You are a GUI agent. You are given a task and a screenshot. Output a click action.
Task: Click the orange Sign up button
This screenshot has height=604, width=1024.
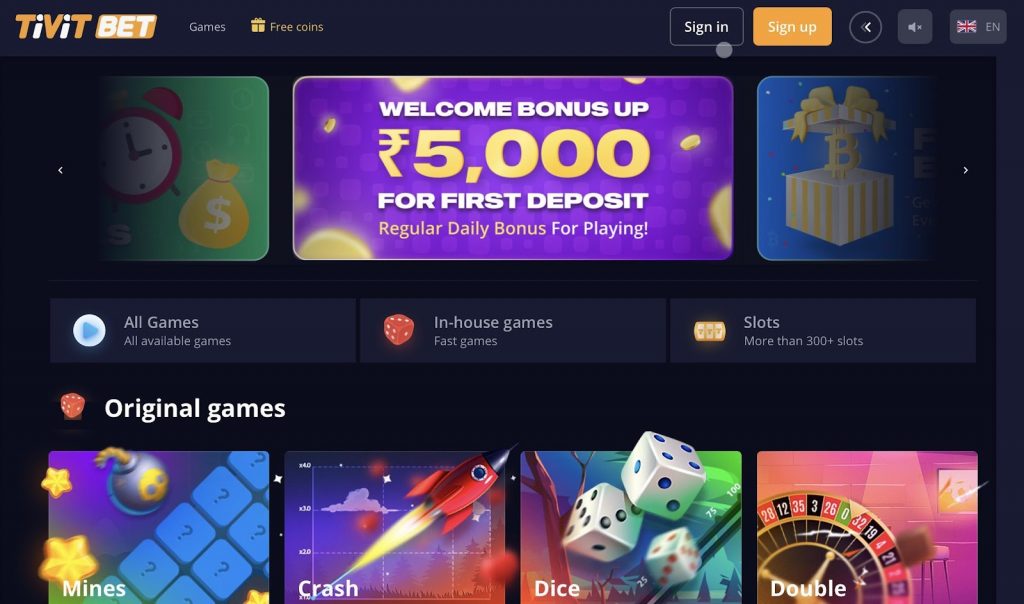click(x=792, y=27)
